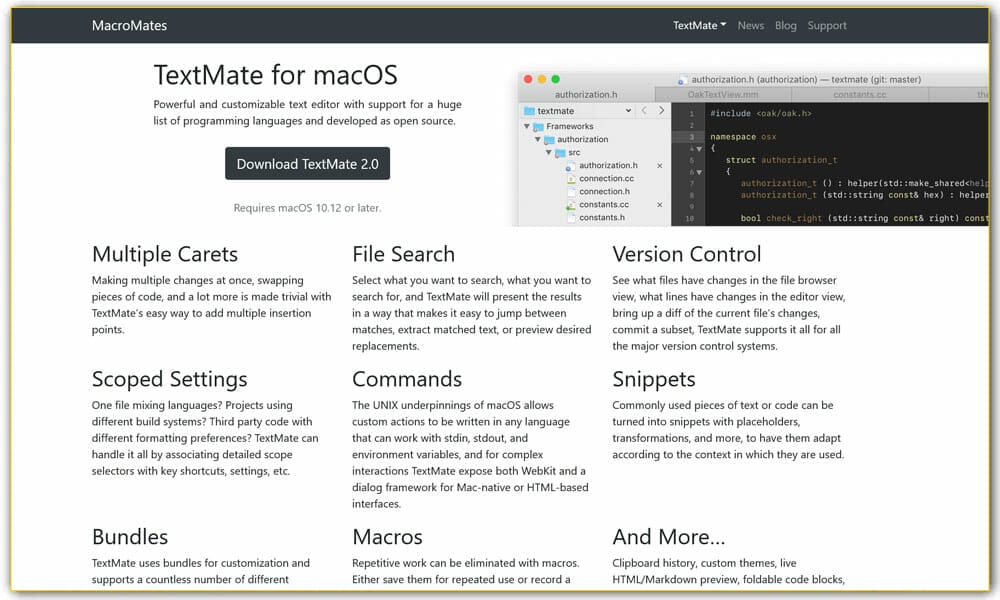This screenshot has width=1000, height=600.
Task: Click the constants.h file icon
Action: (x=572, y=218)
